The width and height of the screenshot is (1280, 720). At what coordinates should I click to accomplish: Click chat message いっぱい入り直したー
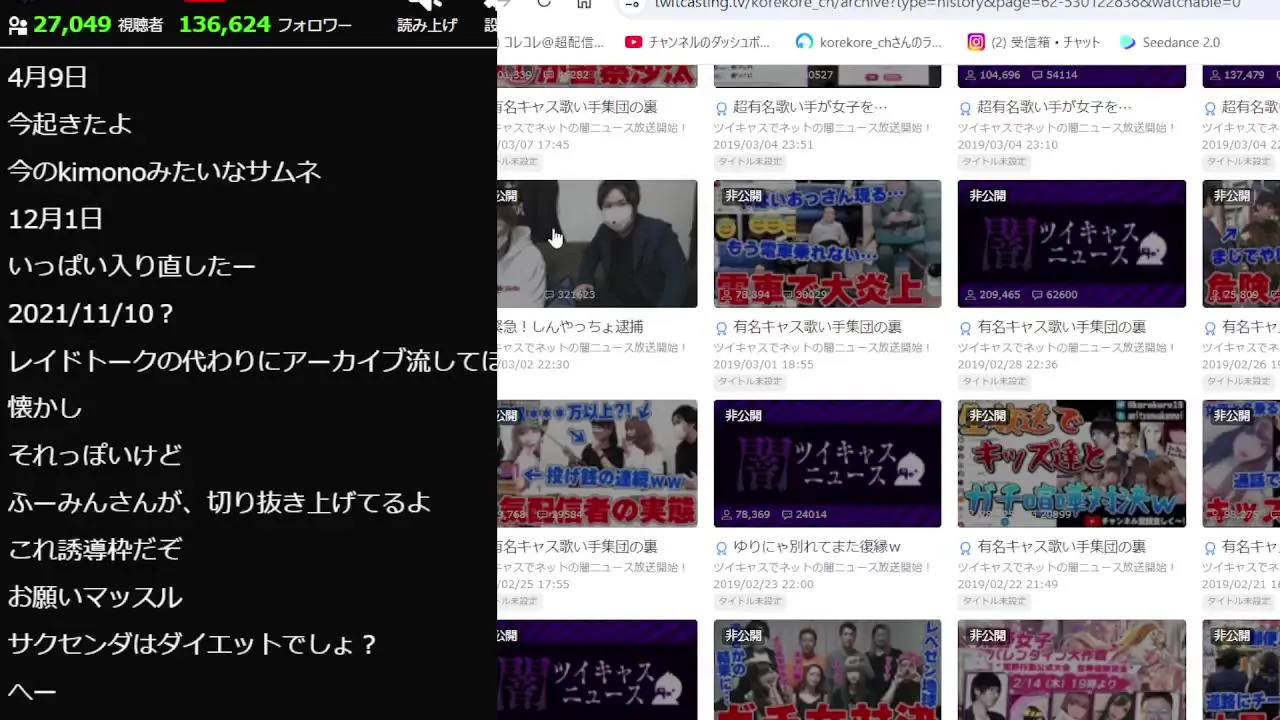(x=131, y=266)
